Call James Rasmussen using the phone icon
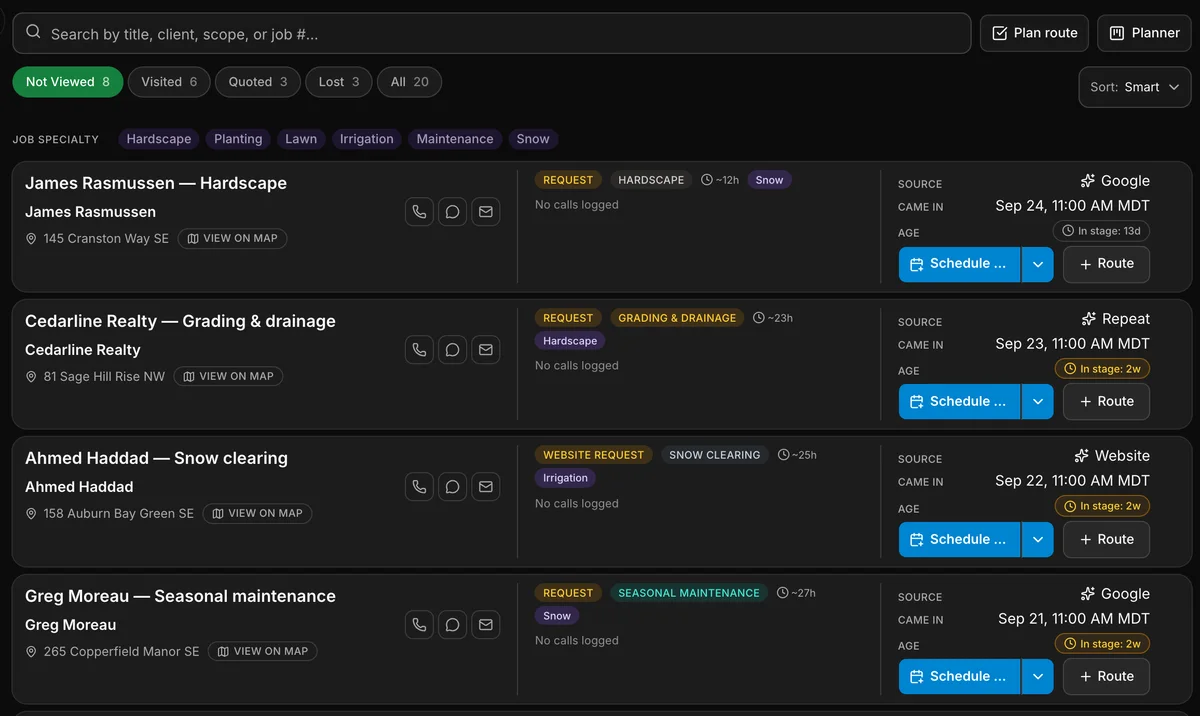The image size is (1200, 716). point(419,212)
